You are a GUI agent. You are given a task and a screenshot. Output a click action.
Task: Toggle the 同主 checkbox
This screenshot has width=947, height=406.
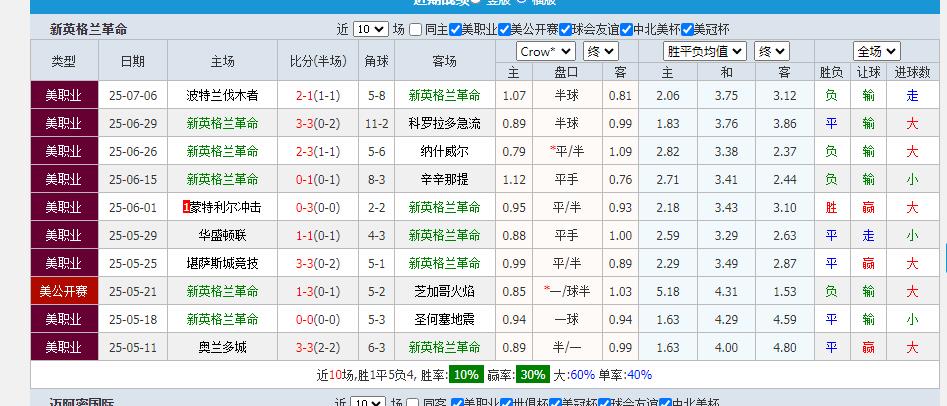(x=416, y=30)
